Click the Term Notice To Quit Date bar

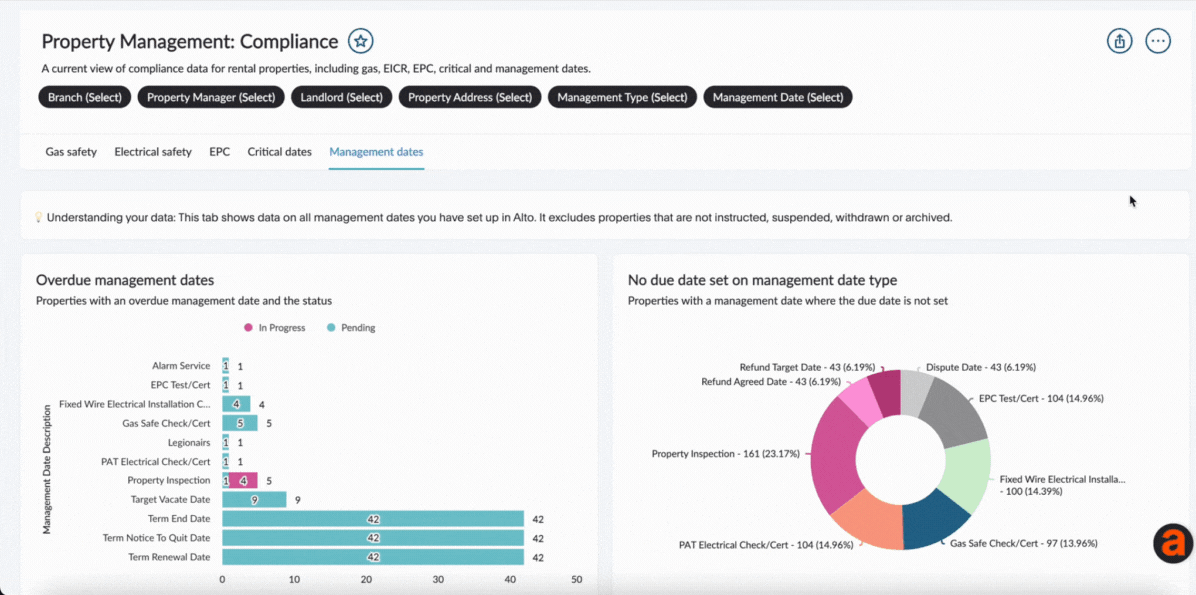pos(373,538)
